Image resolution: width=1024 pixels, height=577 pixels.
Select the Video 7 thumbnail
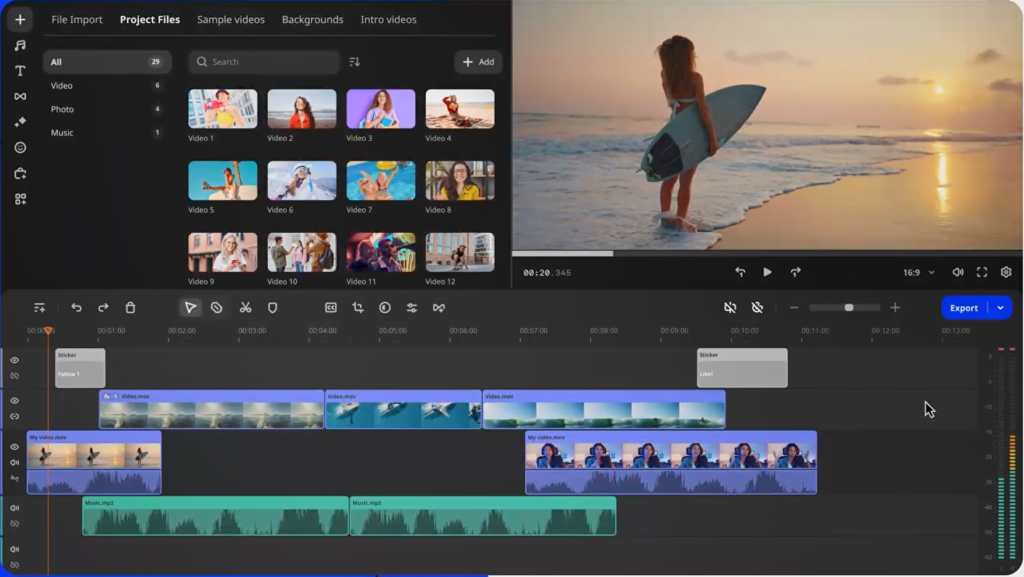[x=381, y=178]
